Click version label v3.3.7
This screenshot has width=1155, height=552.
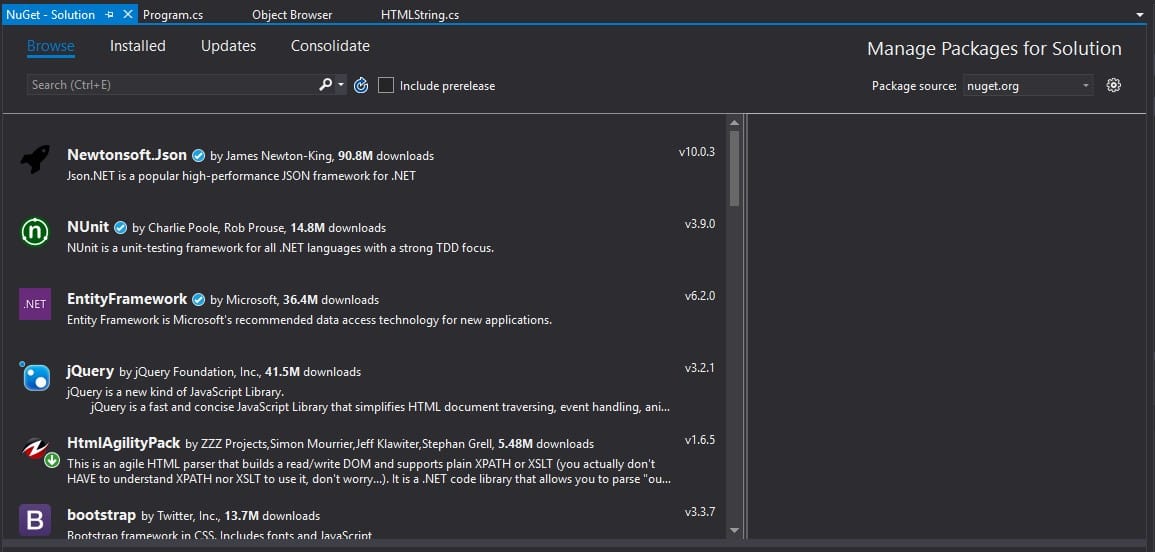tap(700, 511)
